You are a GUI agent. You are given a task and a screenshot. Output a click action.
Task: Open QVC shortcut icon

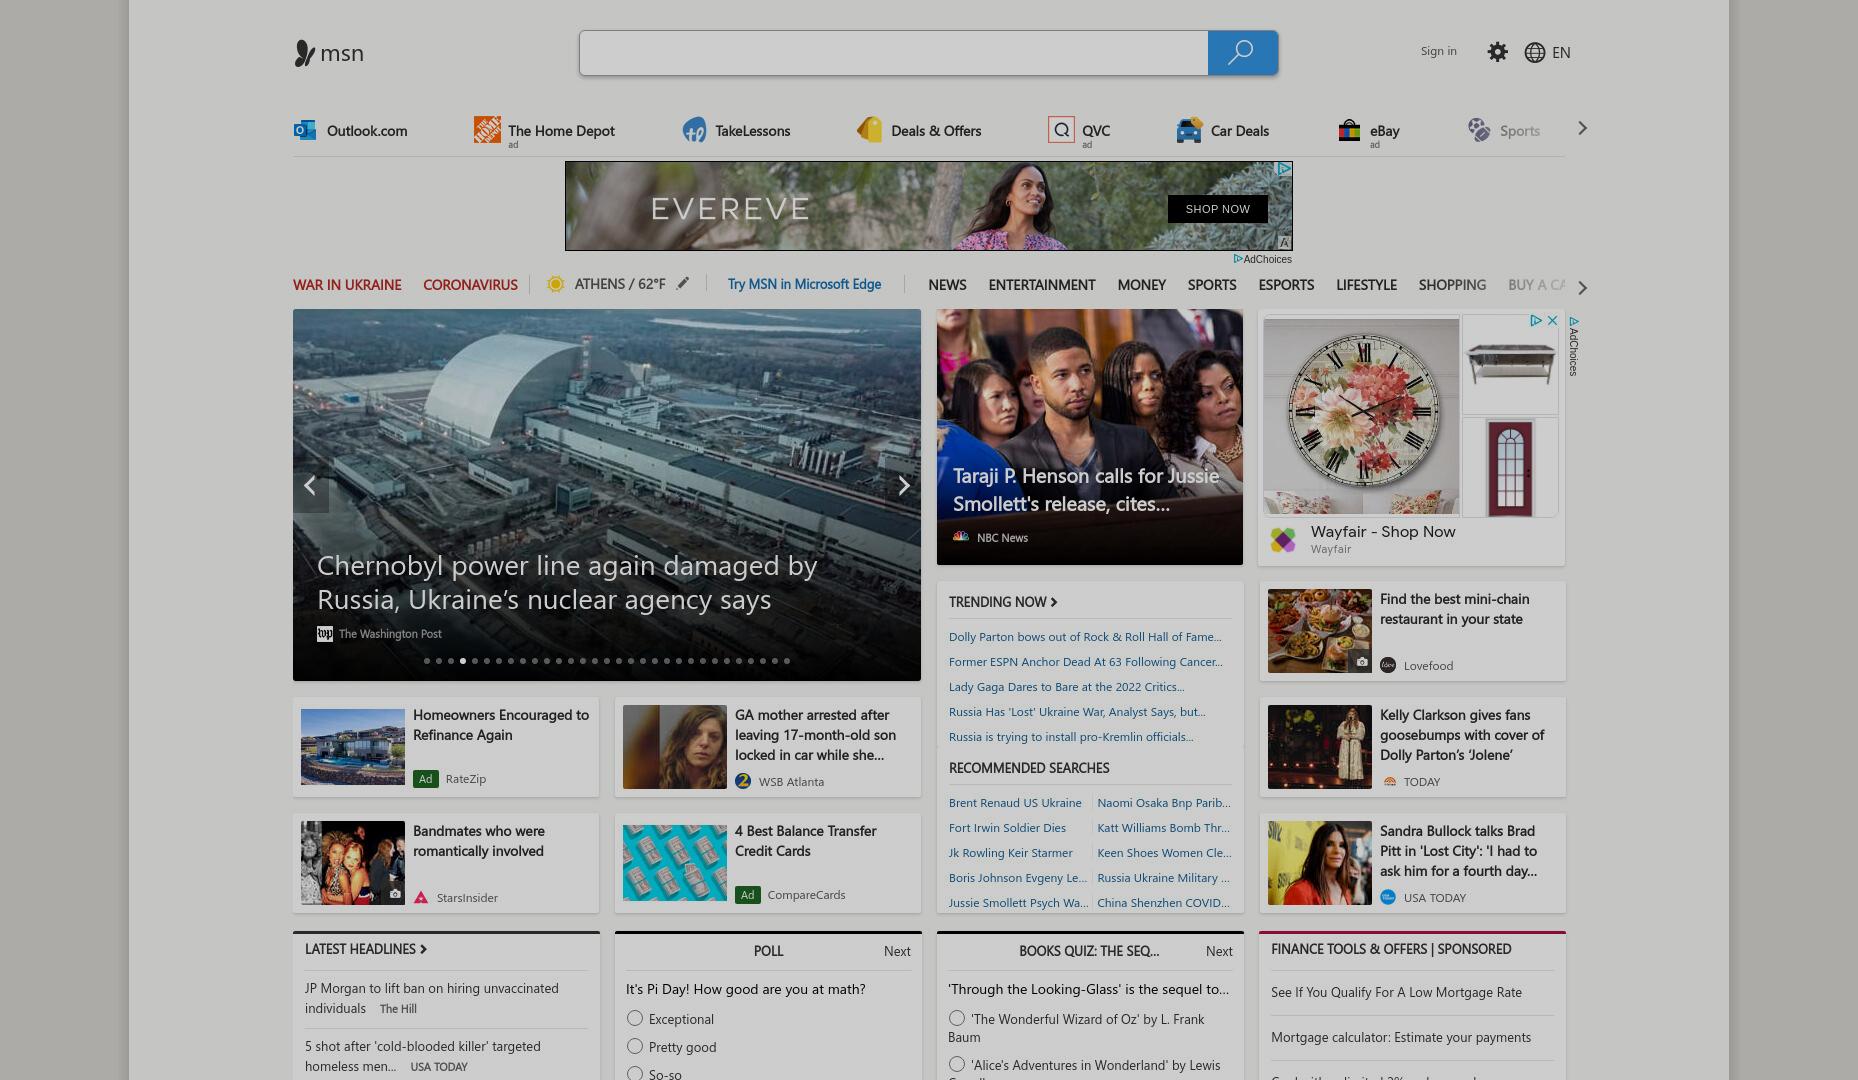[x=1061, y=130]
